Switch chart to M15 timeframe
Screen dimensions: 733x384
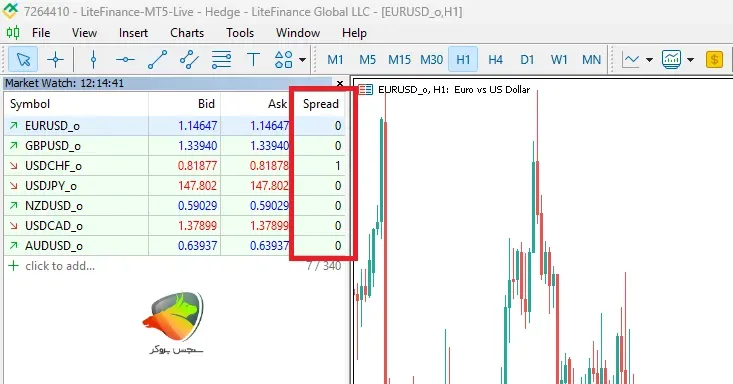click(x=399, y=59)
